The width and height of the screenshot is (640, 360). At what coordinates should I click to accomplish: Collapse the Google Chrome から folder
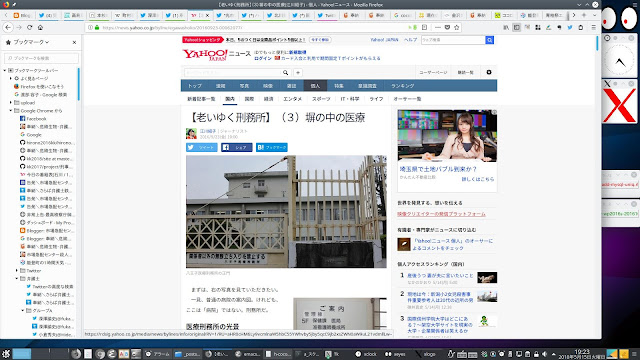click(x=11, y=111)
